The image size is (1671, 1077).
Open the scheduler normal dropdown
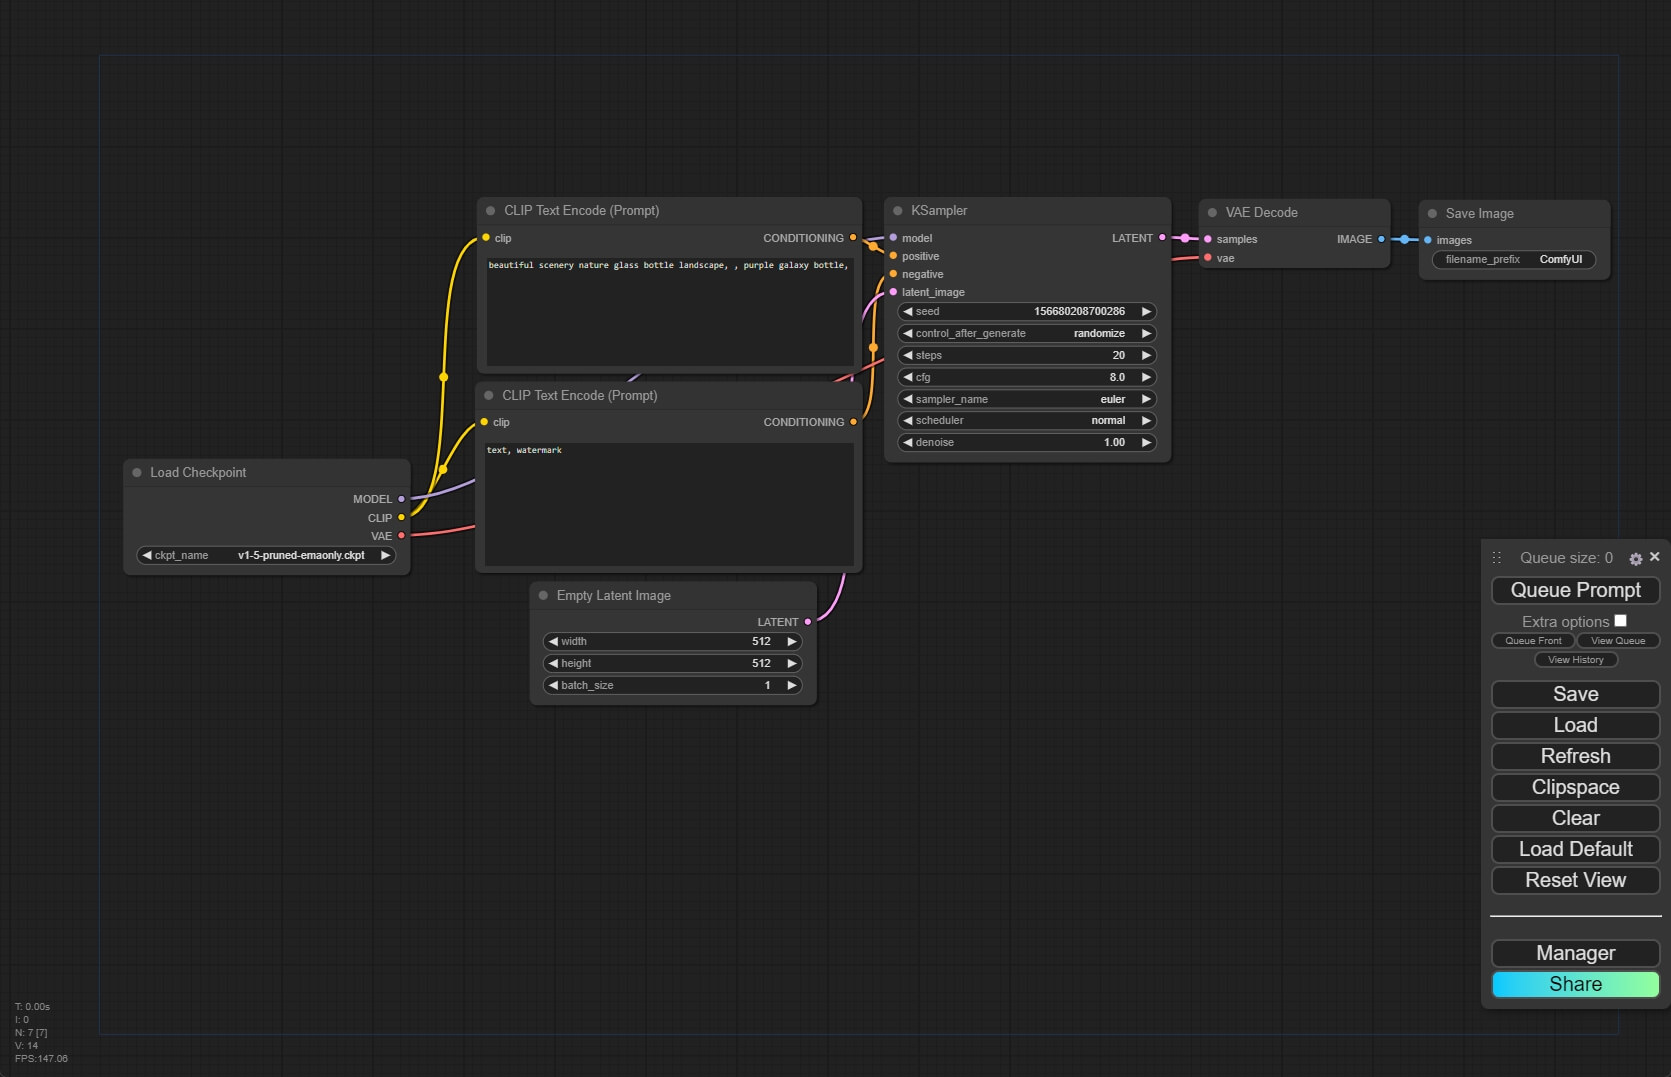pos(1027,421)
